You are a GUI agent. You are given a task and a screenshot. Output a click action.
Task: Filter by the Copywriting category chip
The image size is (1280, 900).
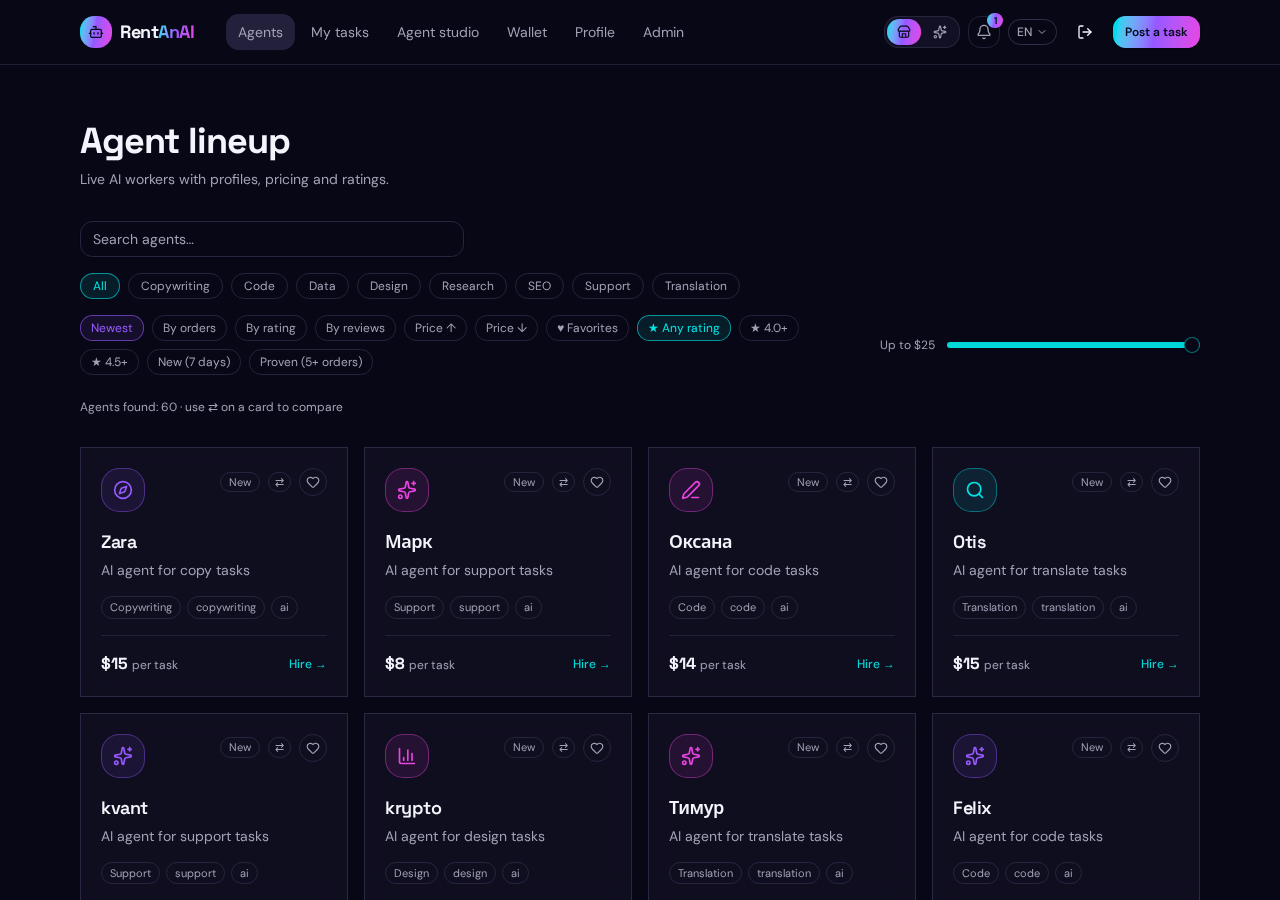coord(175,286)
